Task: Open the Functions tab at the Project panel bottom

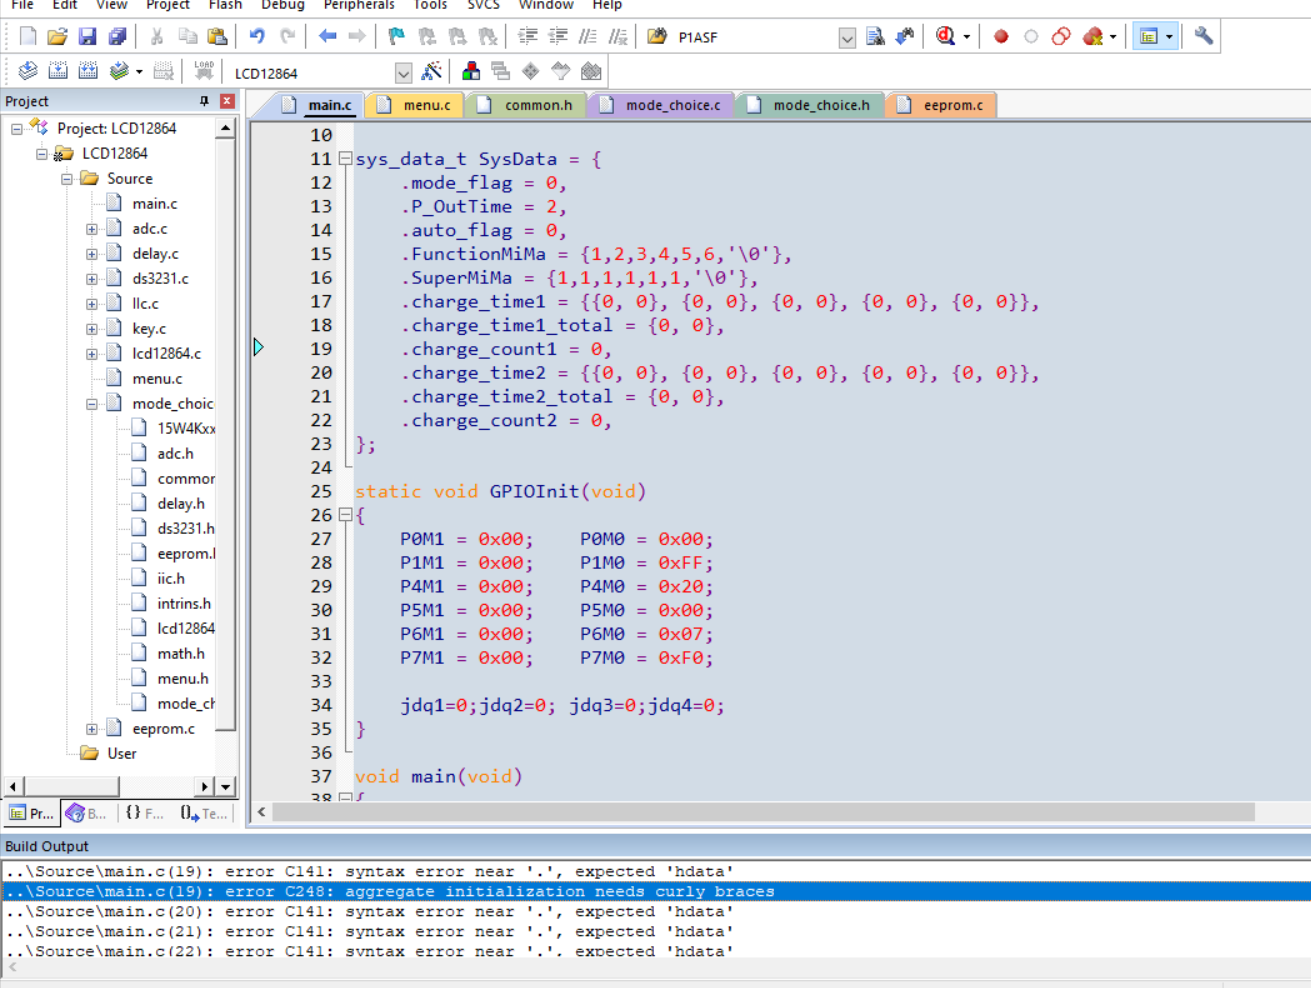Action: (145, 813)
